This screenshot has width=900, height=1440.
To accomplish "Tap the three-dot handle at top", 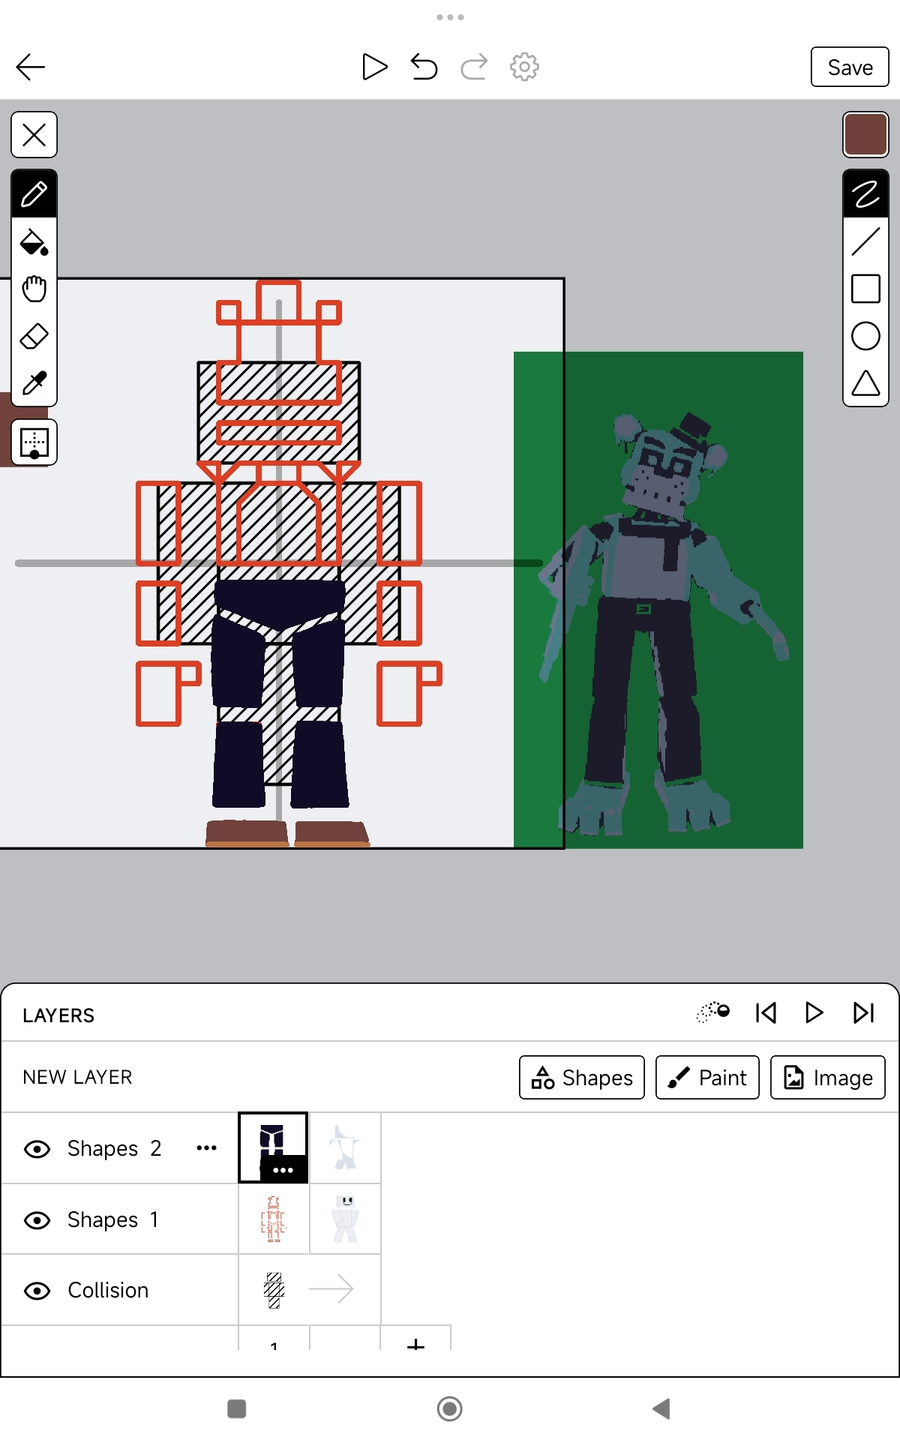I will (450, 17).
